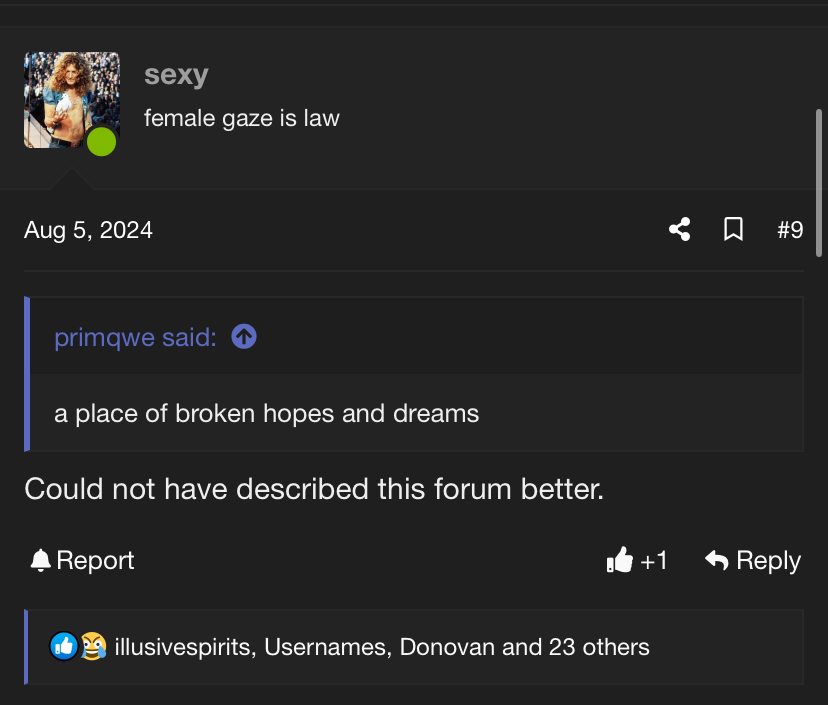Give the post a thumbs up +1
The image size is (828, 705).
(x=637, y=561)
